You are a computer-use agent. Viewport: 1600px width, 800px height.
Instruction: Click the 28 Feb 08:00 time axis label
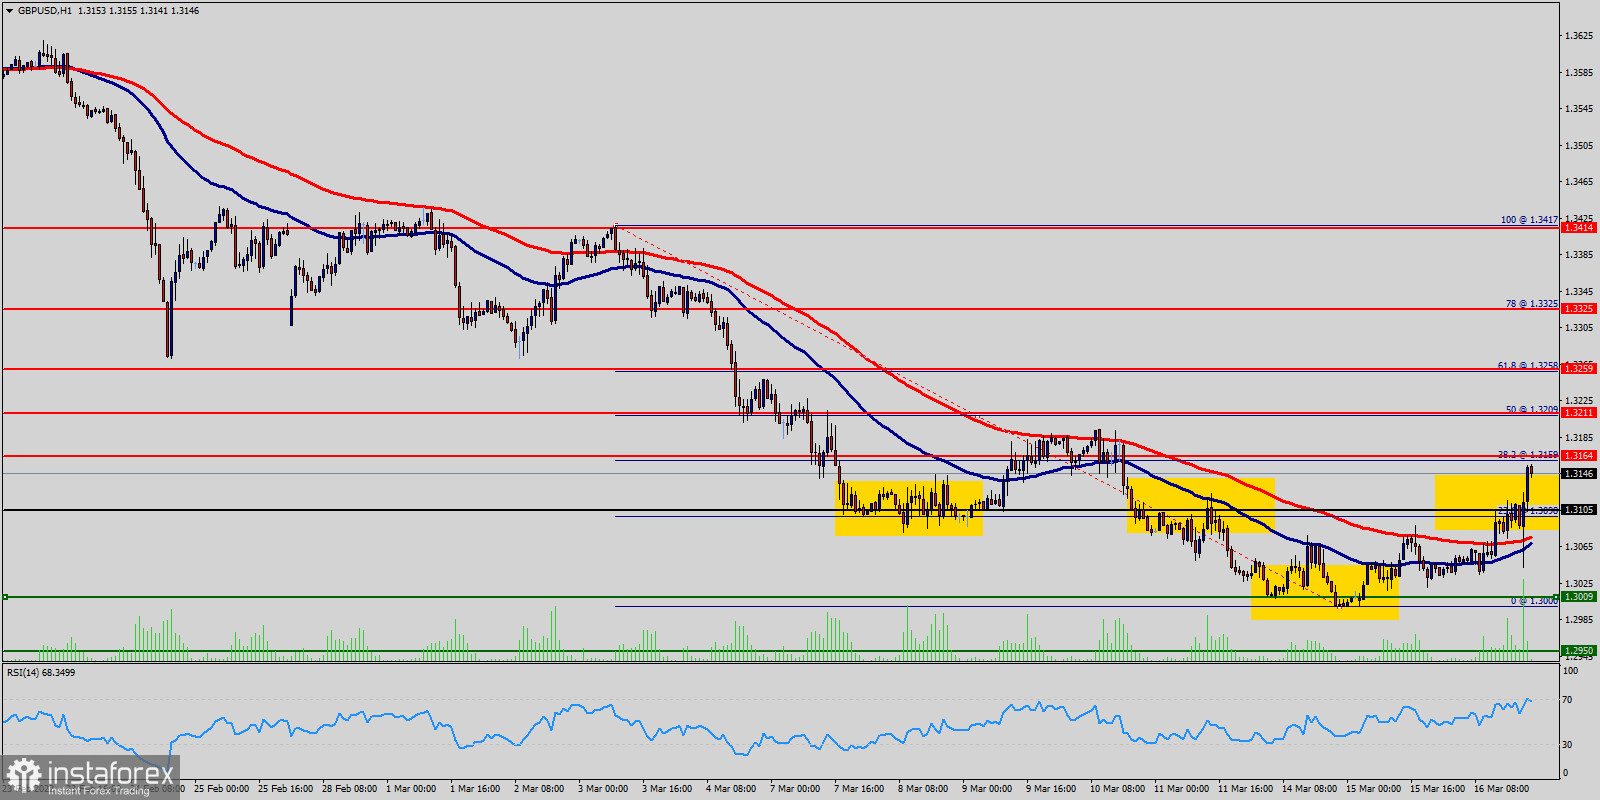click(349, 789)
